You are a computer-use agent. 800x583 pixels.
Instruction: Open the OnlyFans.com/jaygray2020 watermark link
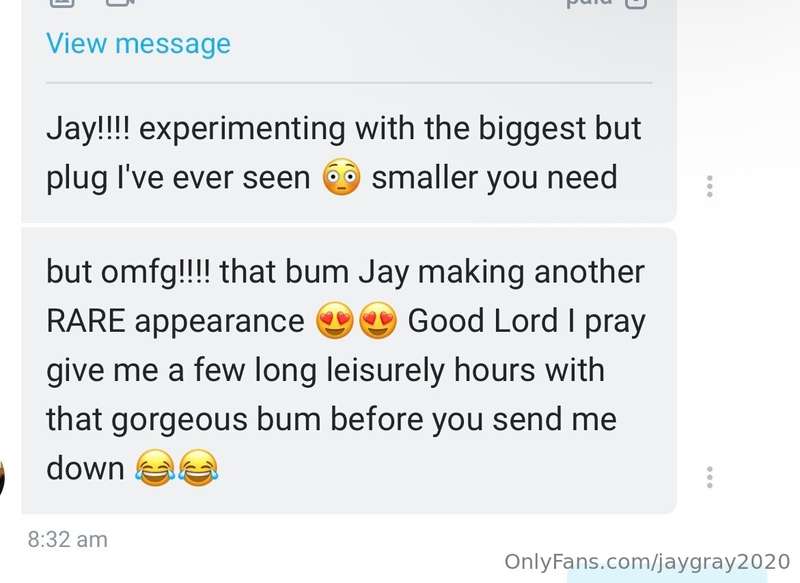pos(647,562)
